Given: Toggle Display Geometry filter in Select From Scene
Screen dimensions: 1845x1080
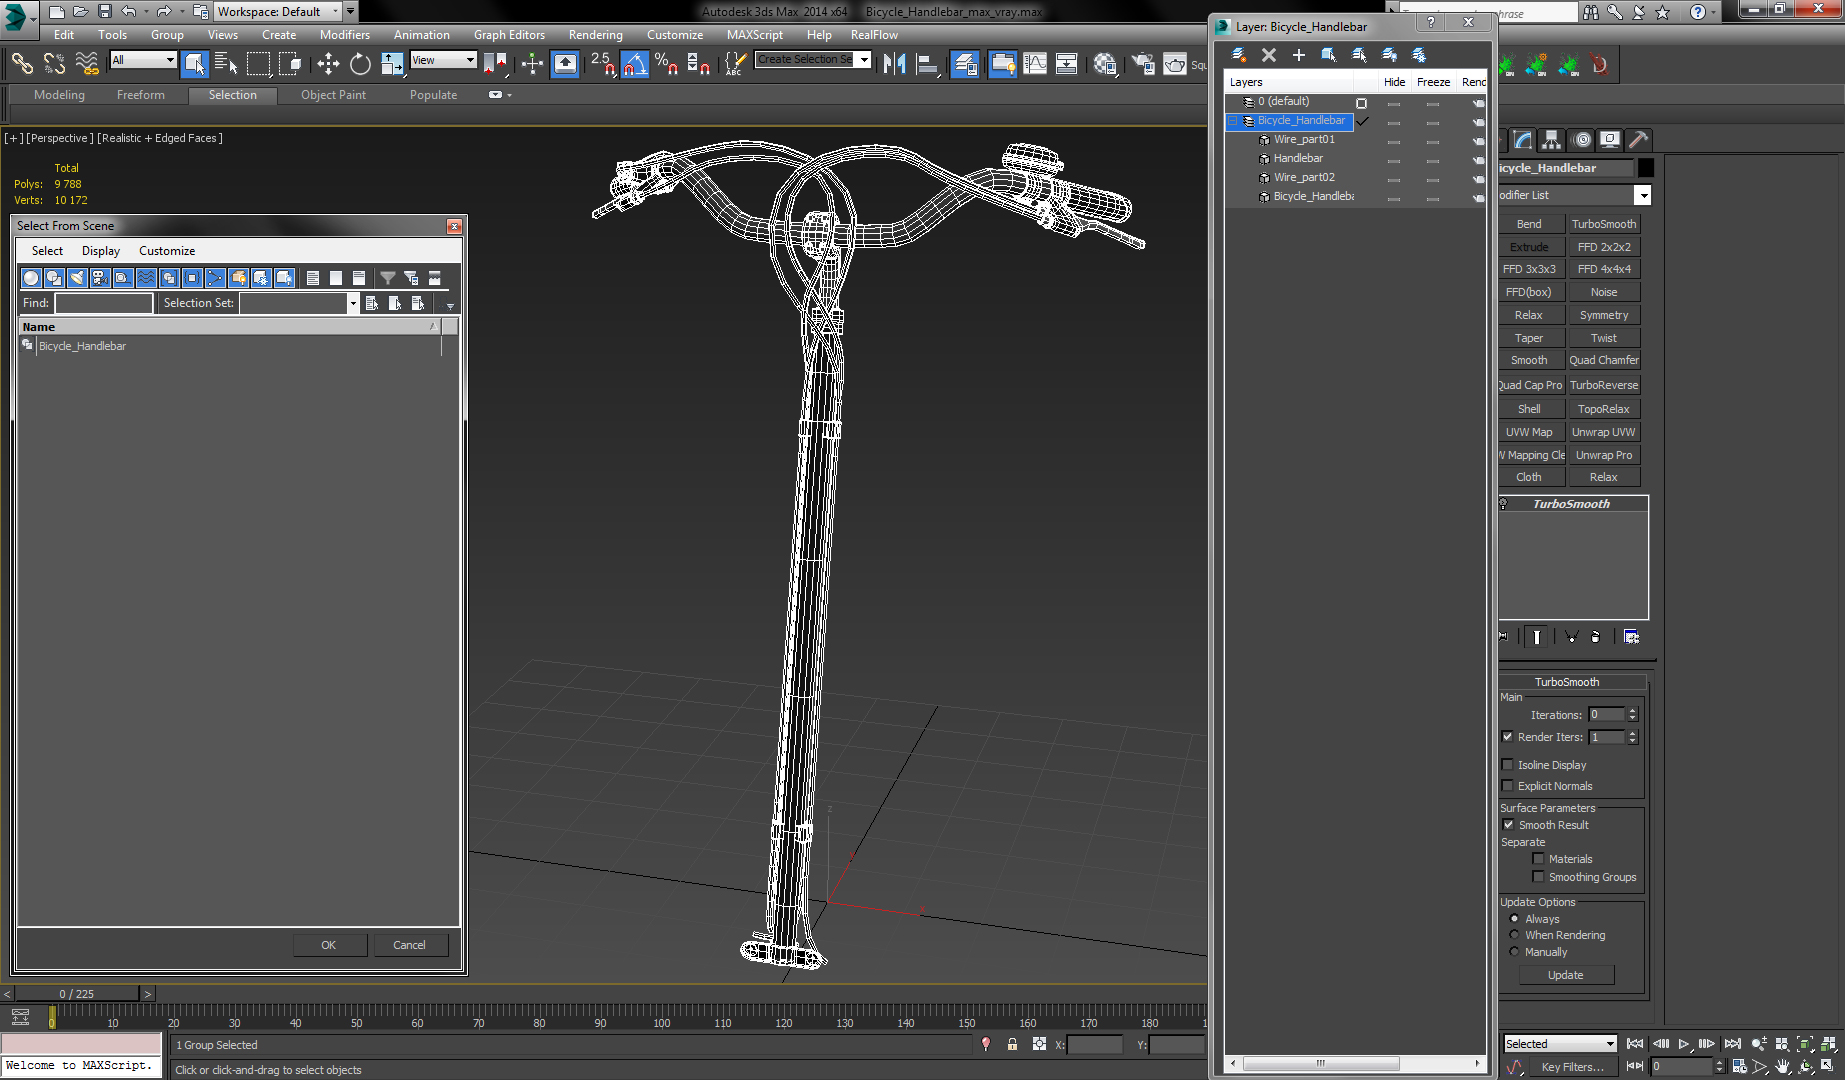Looking at the screenshot, I should pyautogui.click(x=31, y=278).
